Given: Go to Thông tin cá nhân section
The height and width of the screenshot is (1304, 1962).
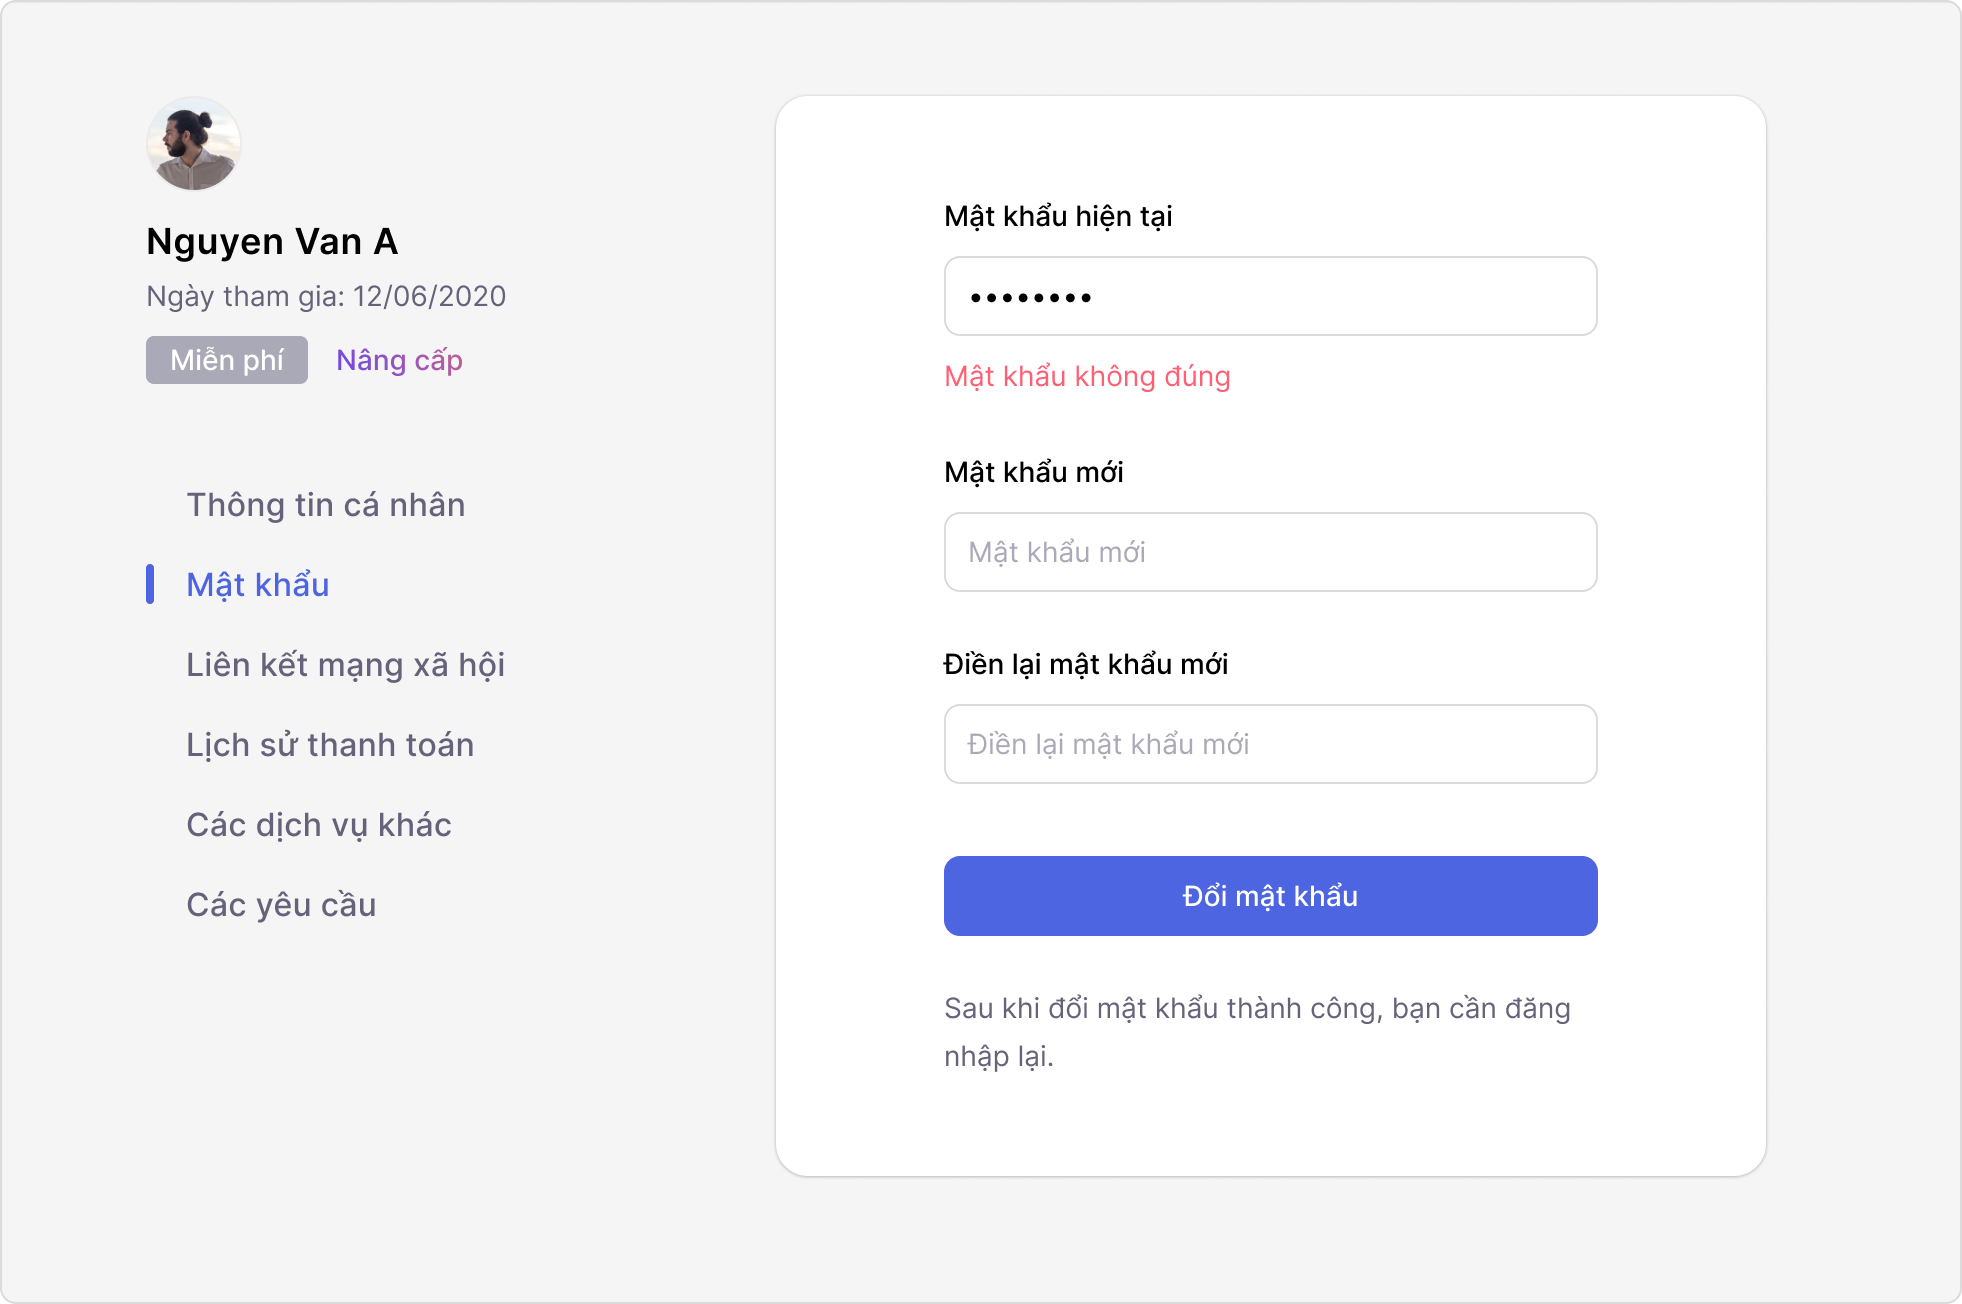Looking at the screenshot, I should [x=325, y=505].
